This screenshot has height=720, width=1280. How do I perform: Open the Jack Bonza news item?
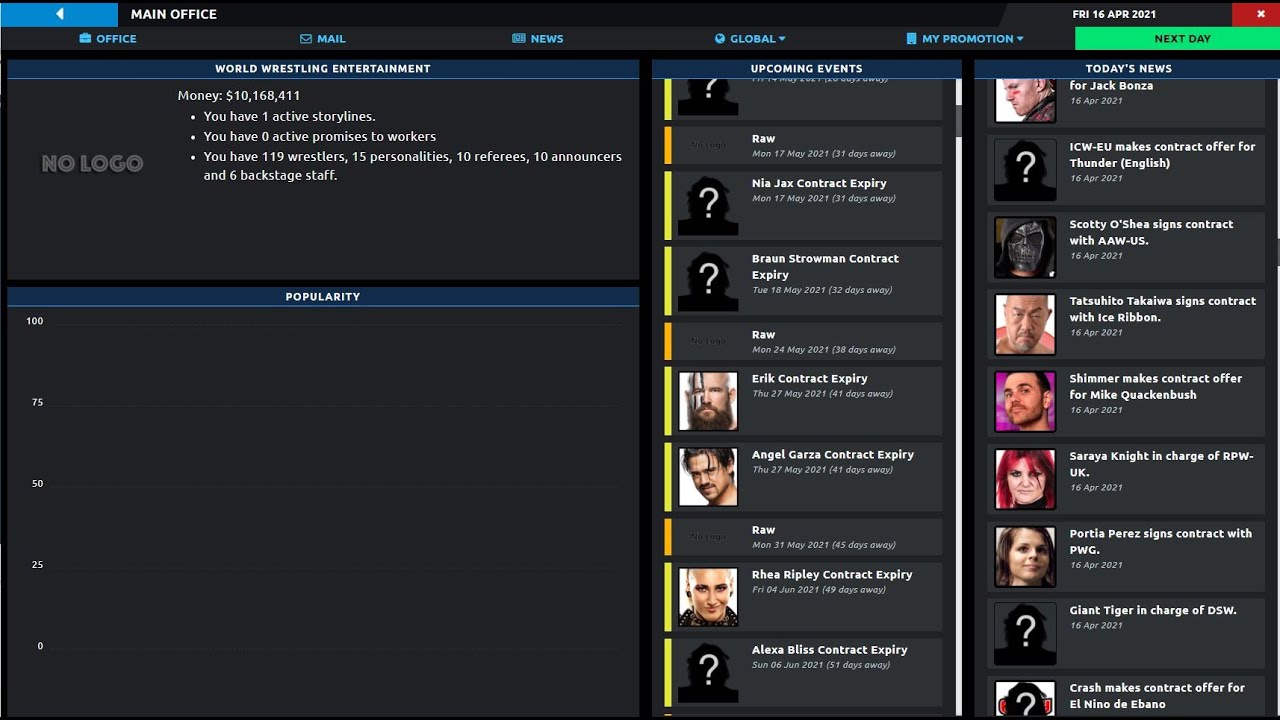pos(1126,102)
